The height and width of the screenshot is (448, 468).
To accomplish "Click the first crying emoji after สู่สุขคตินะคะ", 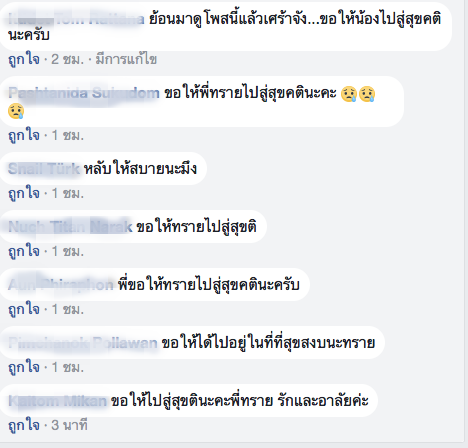I will click(x=349, y=94).
